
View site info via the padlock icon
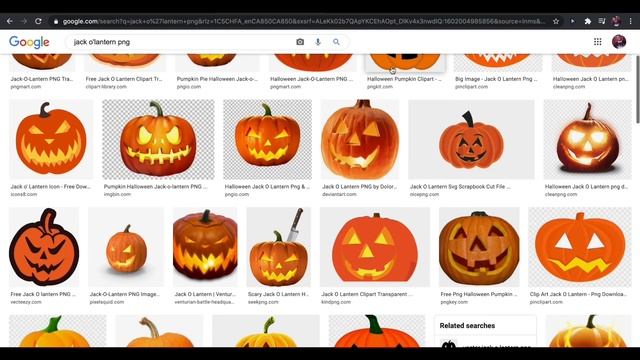tap(56, 21)
